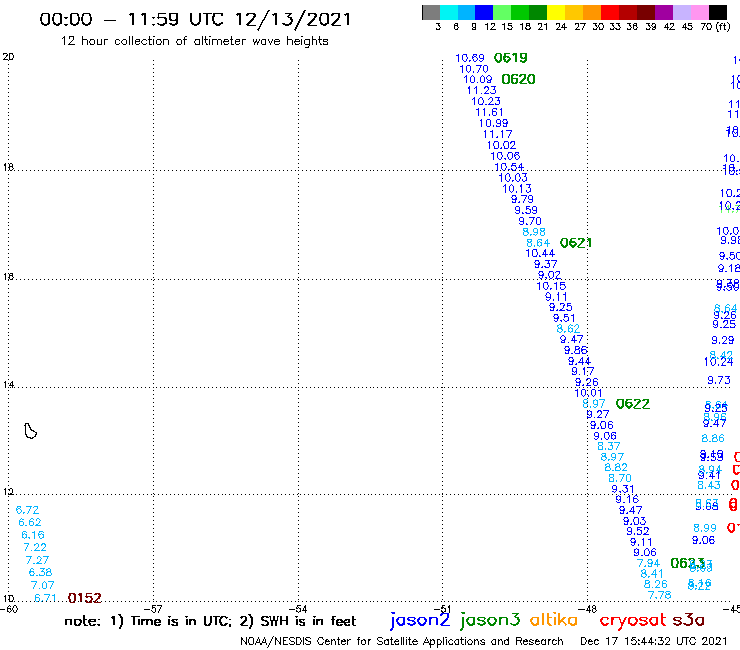
Task: Select the 10.99 wave height reading
Action: point(493,123)
